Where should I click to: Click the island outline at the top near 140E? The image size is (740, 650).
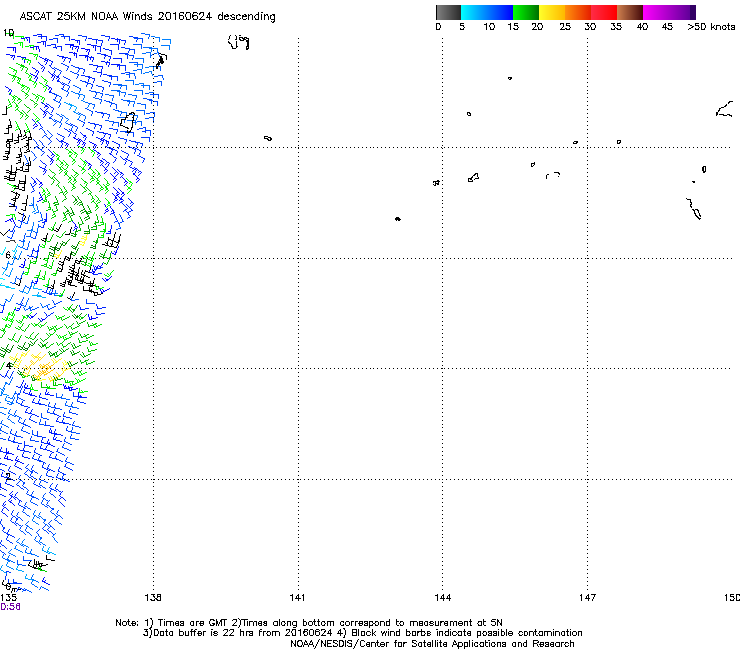pos(238,42)
